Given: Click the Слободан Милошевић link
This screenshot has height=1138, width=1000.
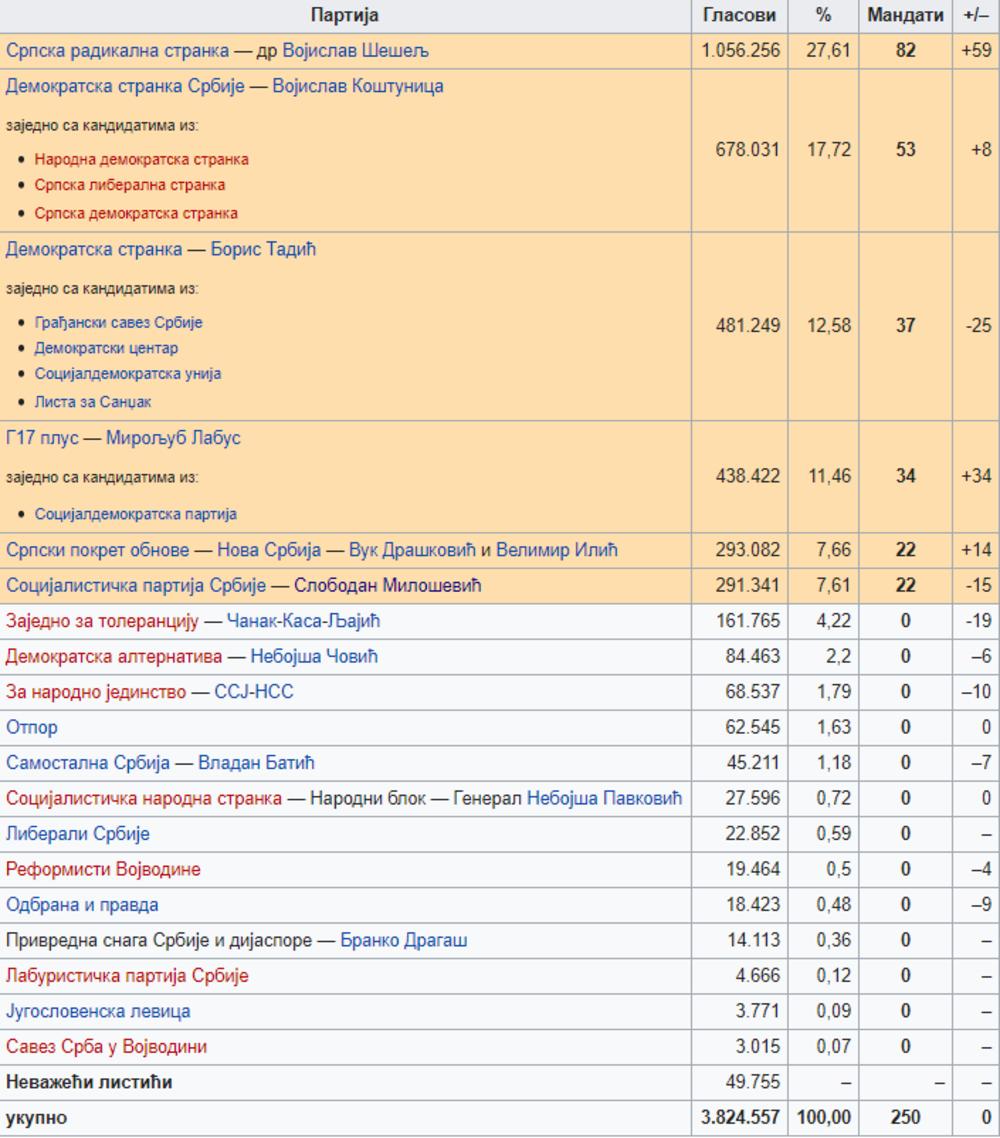Looking at the screenshot, I should tap(387, 585).
